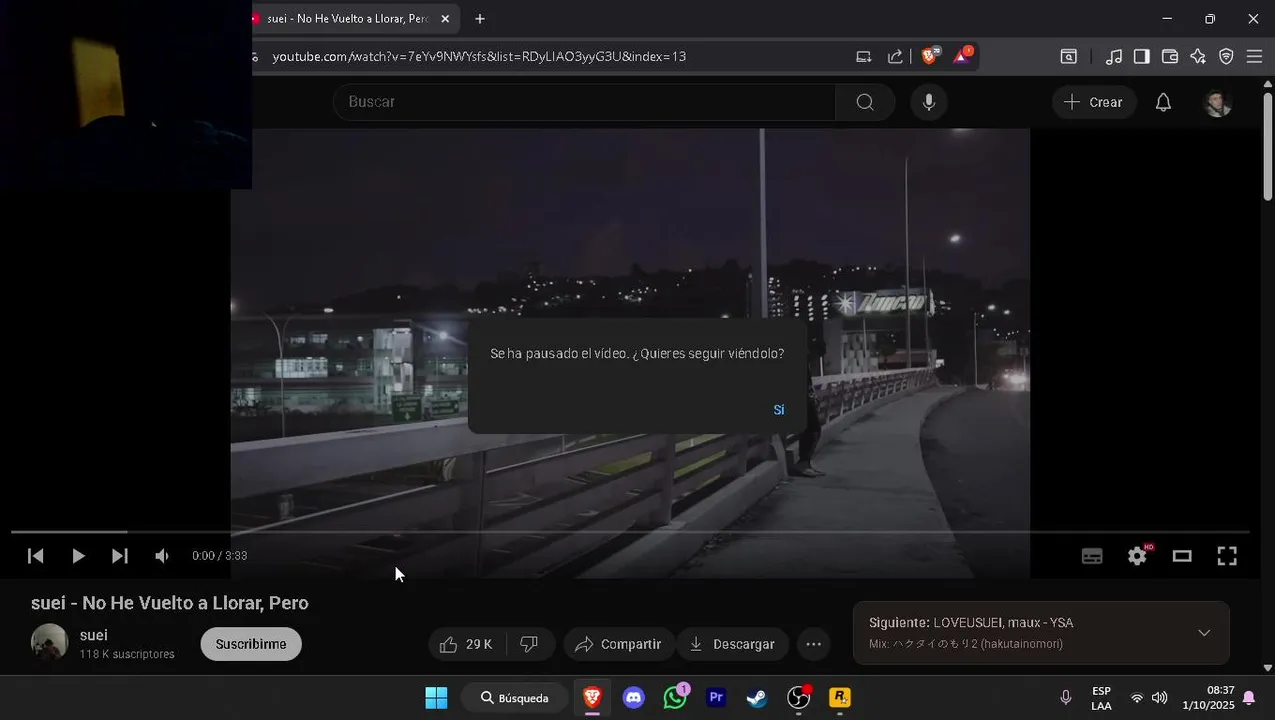
Task: Open Discord from the taskbar
Action: pos(634,698)
